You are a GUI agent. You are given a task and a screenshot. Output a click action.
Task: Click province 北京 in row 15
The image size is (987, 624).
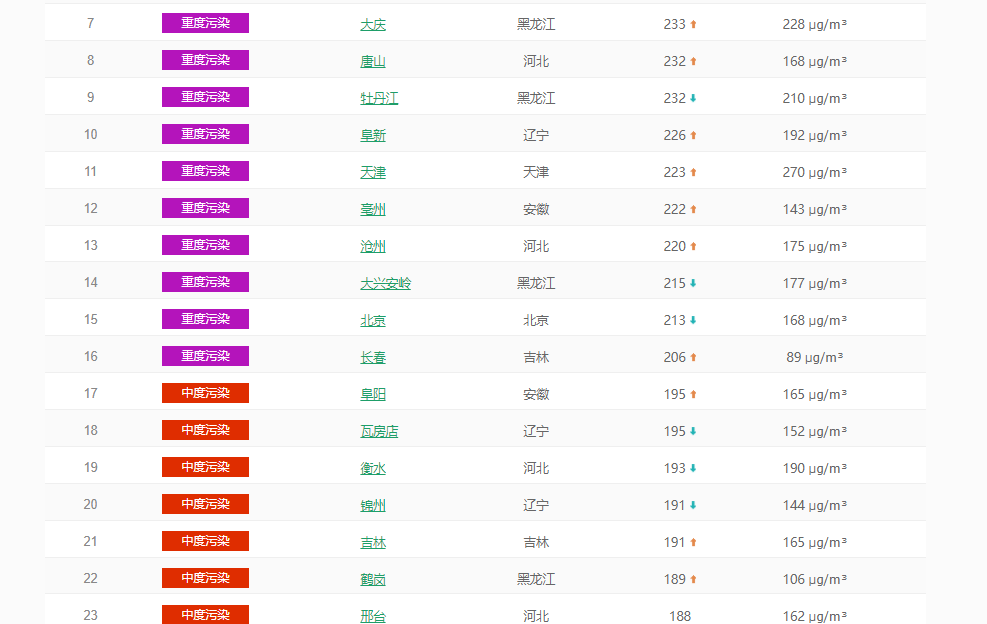pyautogui.click(x=536, y=320)
